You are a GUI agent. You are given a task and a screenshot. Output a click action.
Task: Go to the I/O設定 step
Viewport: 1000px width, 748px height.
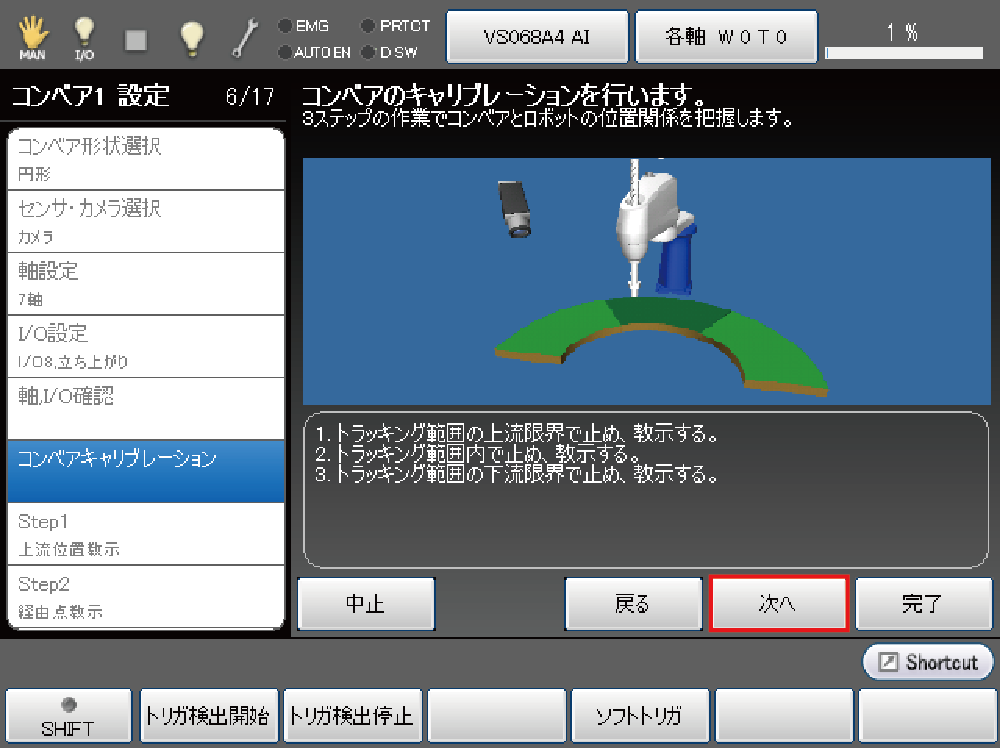(x=146, y=345)
